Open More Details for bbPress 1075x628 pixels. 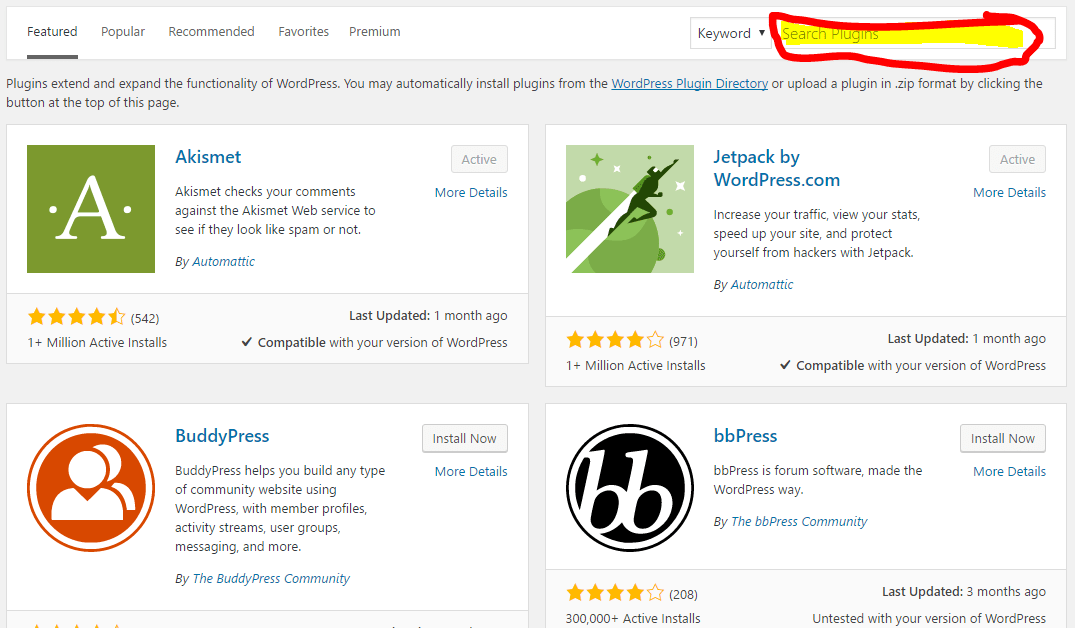tap(1009, 472)
